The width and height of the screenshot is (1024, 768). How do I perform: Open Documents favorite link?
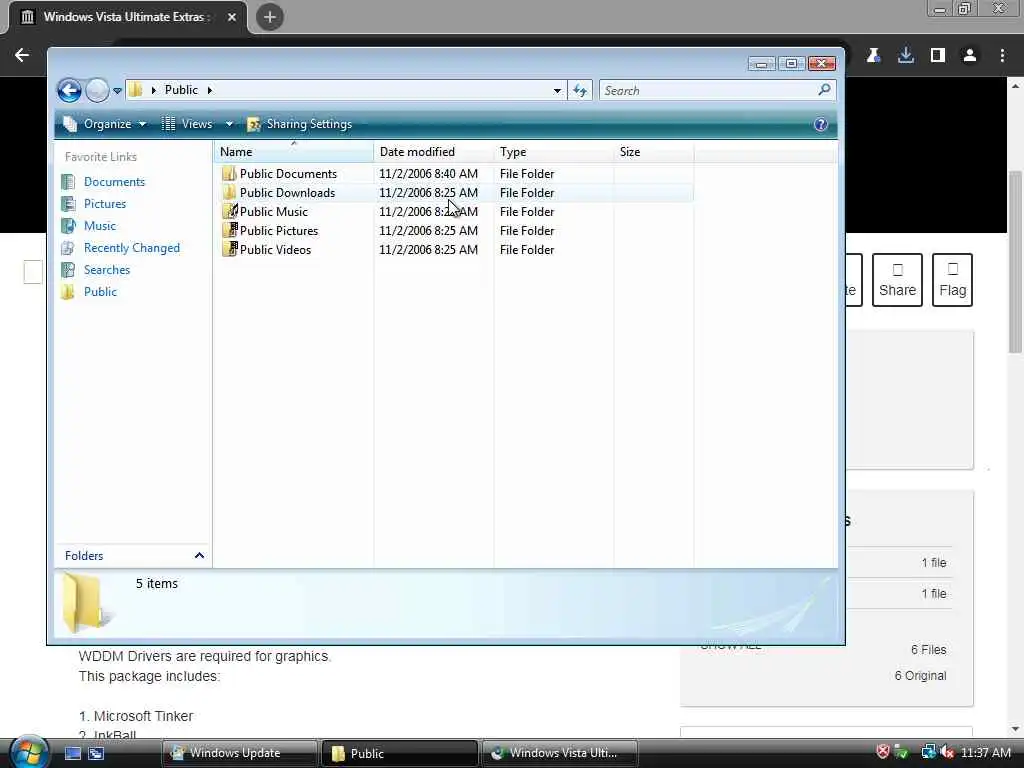click(114, 182)
